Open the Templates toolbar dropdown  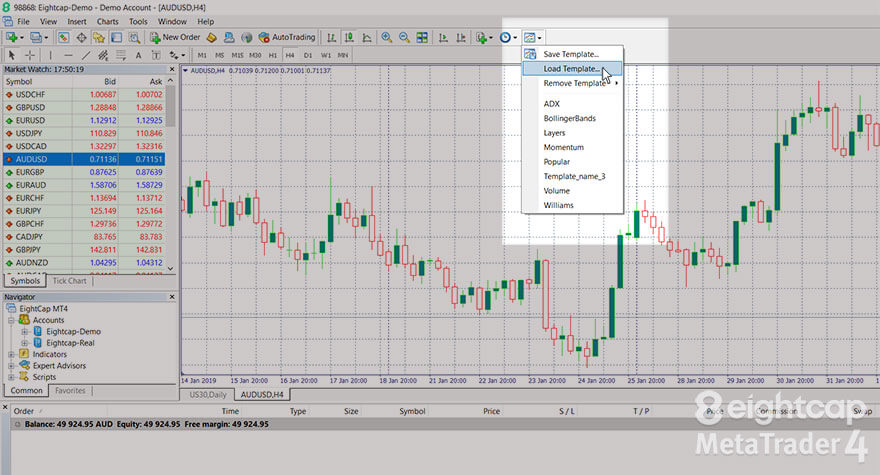click(x=532, y=38)
